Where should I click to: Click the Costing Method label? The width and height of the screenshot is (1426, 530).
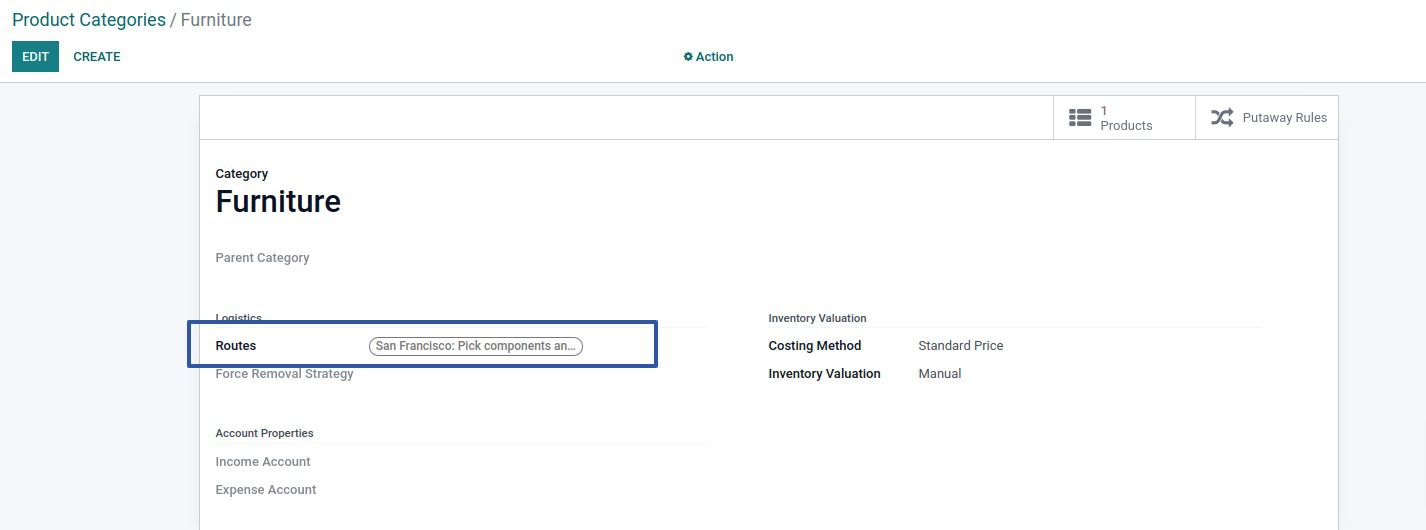pyautogui.click(x=814, y=346)
